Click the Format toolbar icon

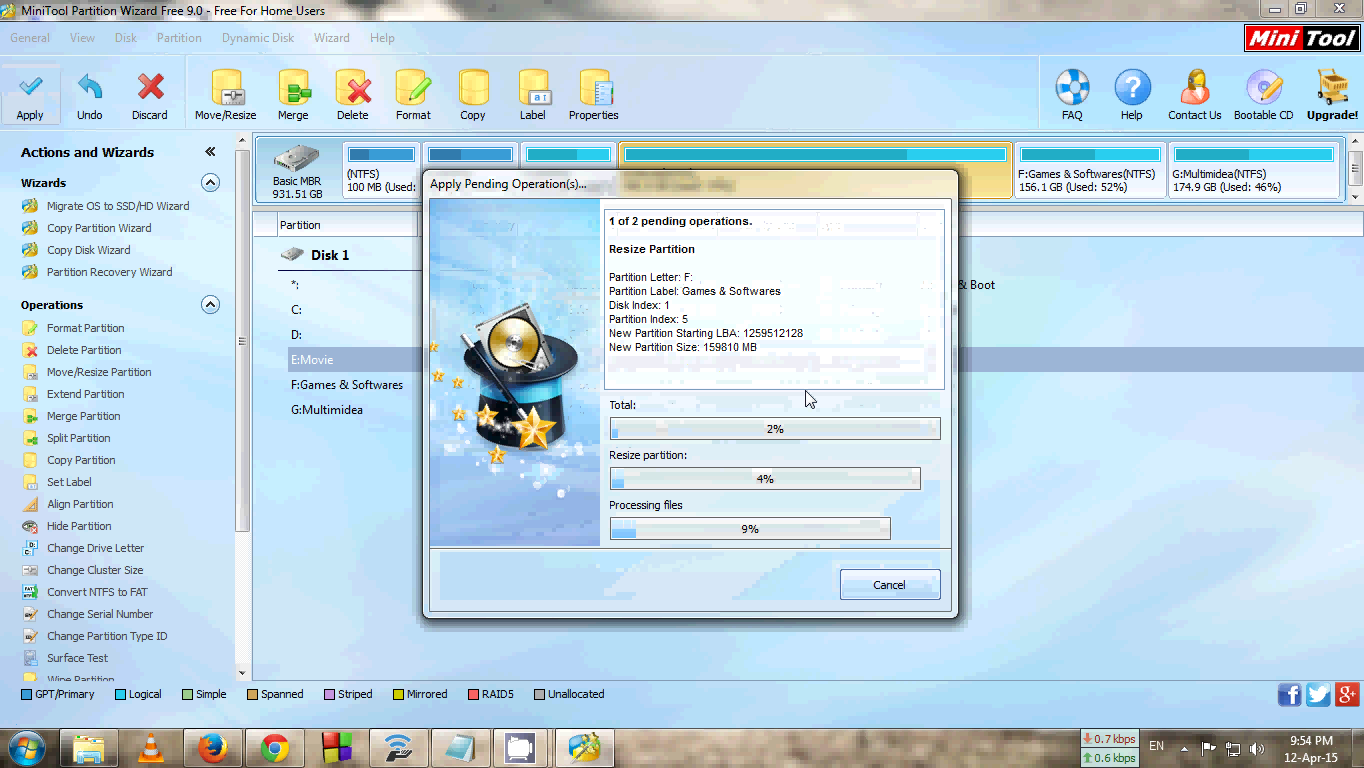pyautogui.click(x=413, y=89)
